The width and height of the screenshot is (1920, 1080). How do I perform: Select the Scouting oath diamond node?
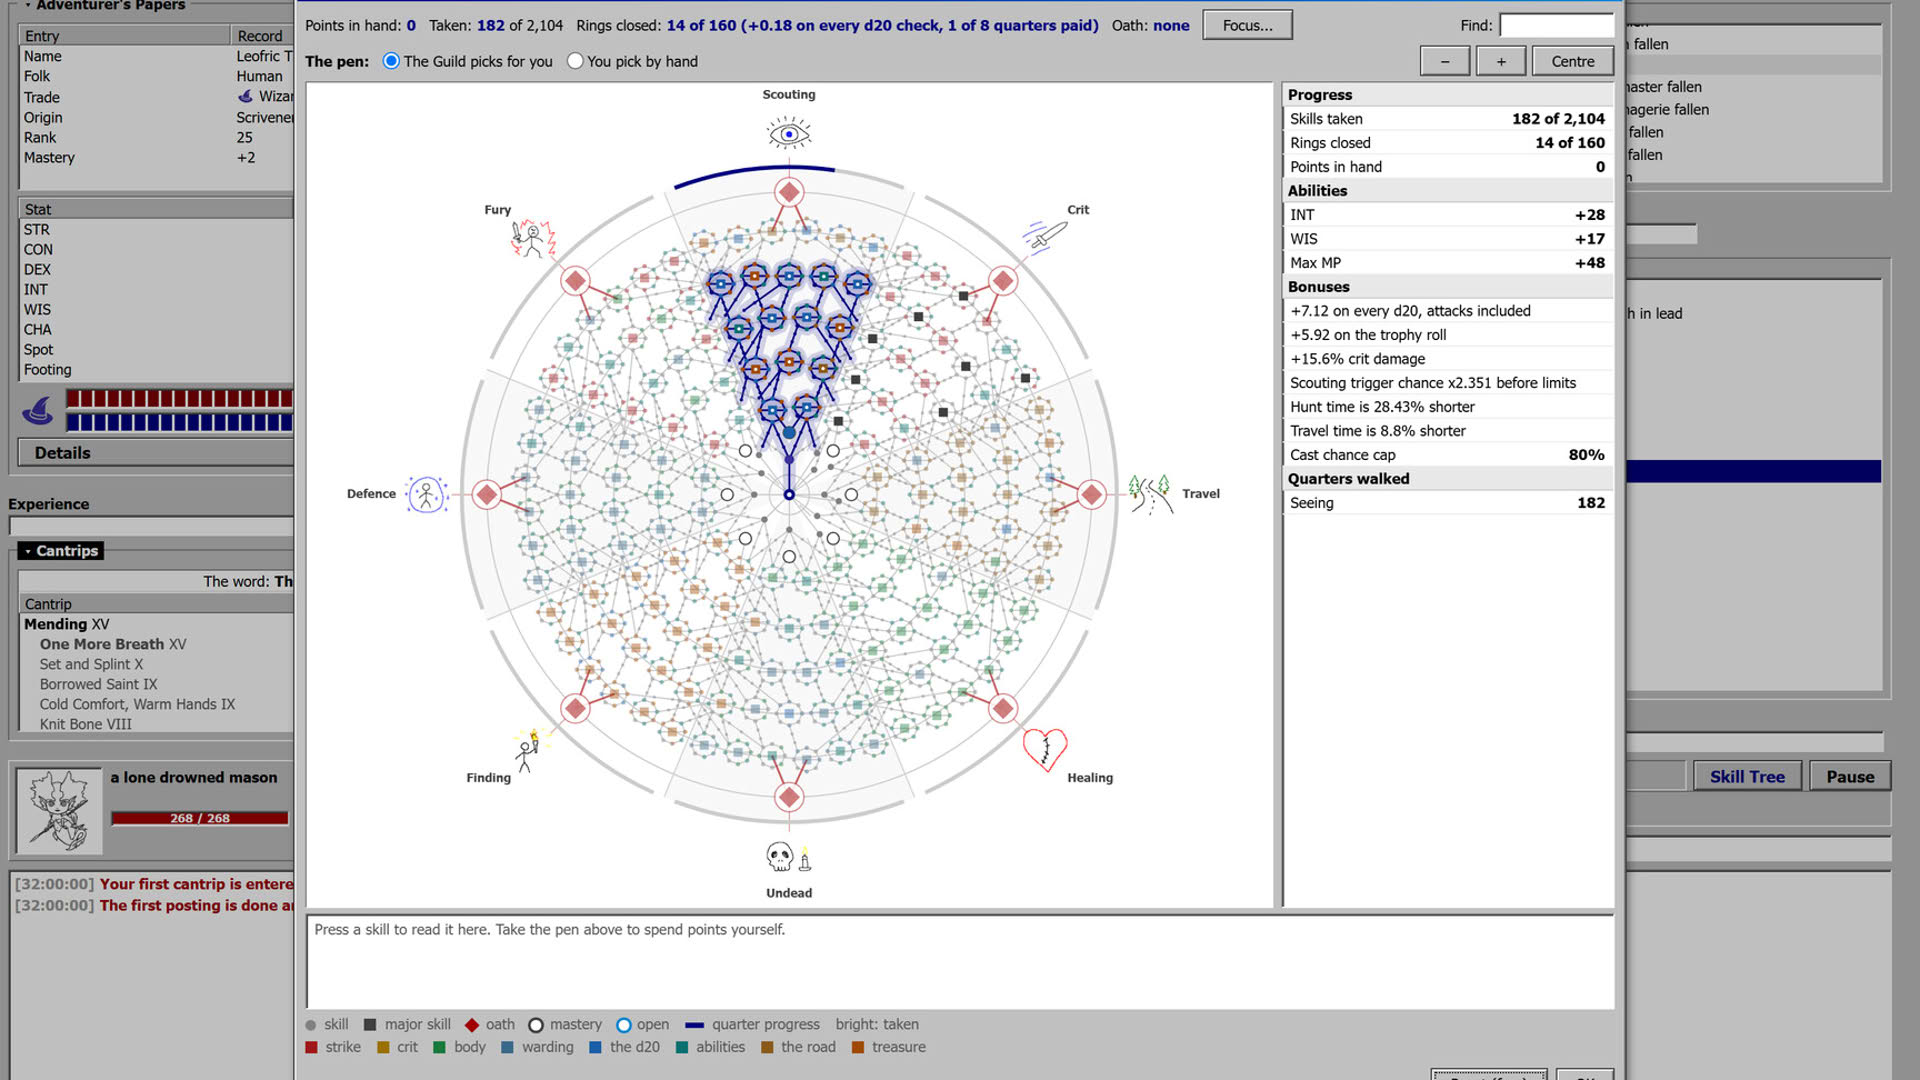click(789, 192)
